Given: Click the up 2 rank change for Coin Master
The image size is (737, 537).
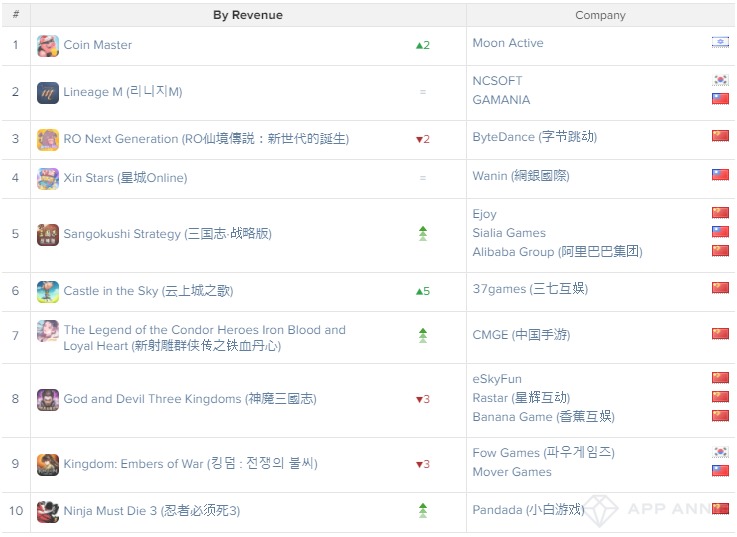Looking at the screenshot, I should point(423,45).
